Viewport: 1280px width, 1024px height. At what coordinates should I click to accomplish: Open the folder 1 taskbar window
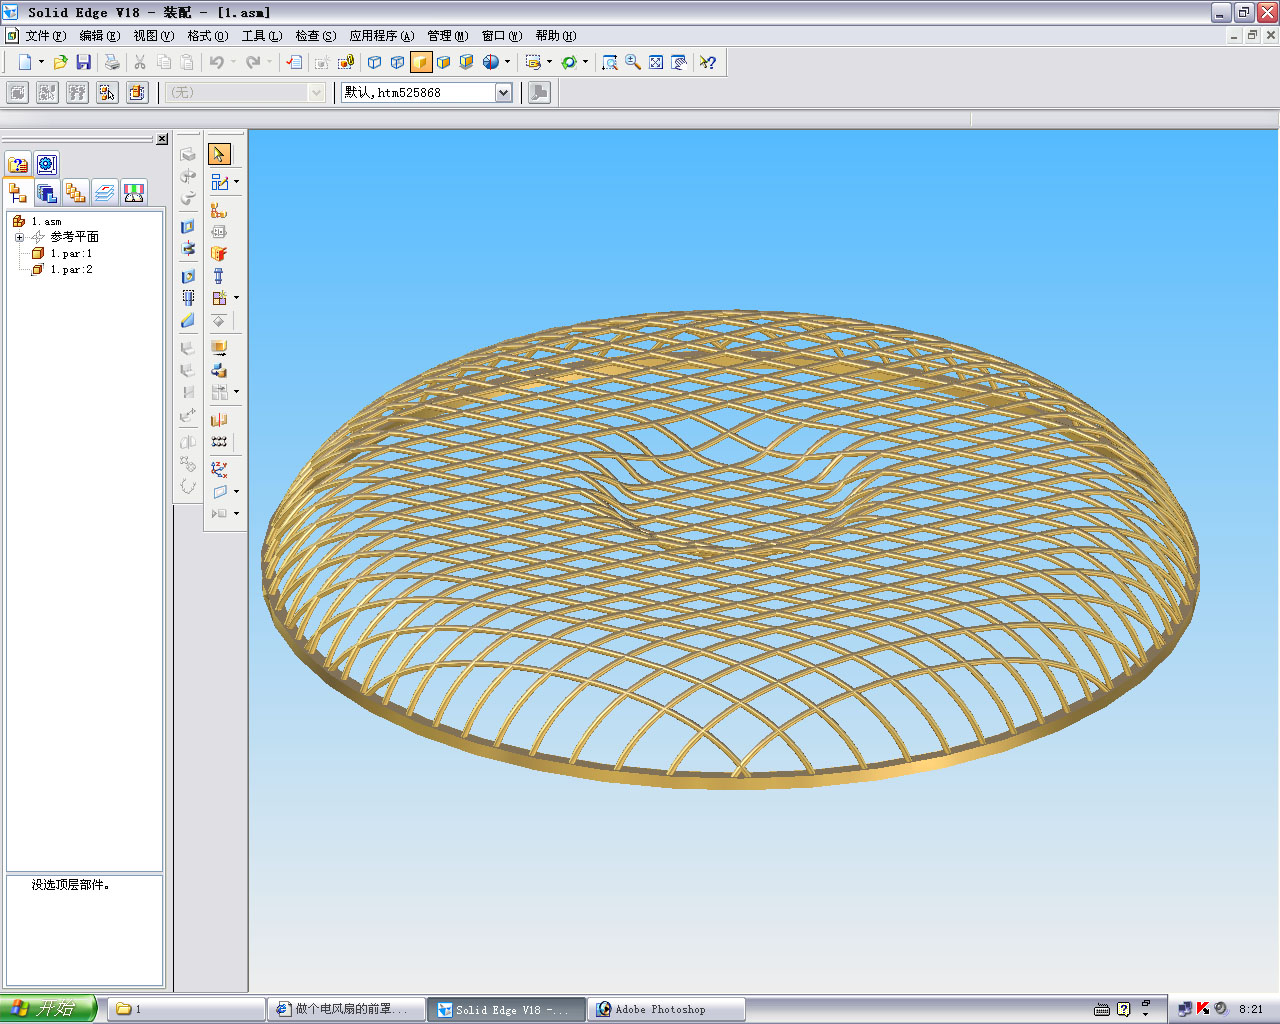pos(186,1009)
